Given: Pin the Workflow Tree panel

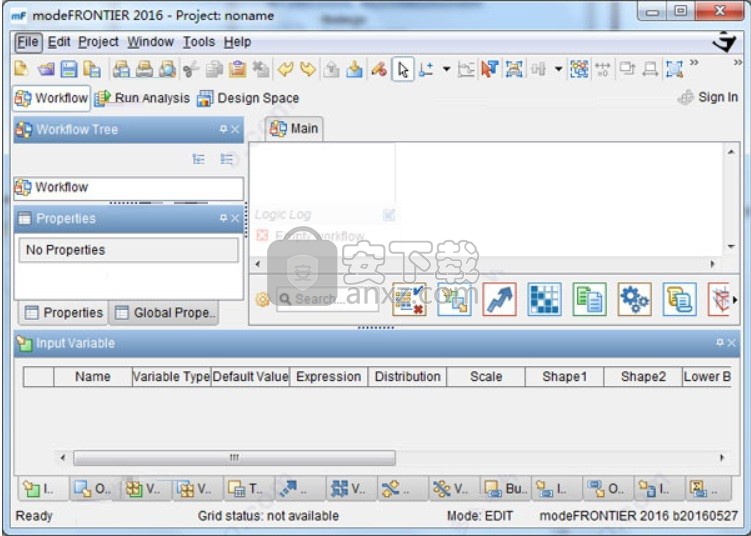Looking at the screenshot, I should (x=223, y=129).
